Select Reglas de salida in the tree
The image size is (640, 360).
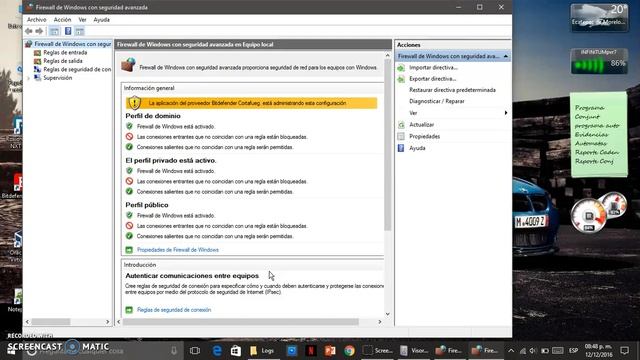click(x=63, y=61)
